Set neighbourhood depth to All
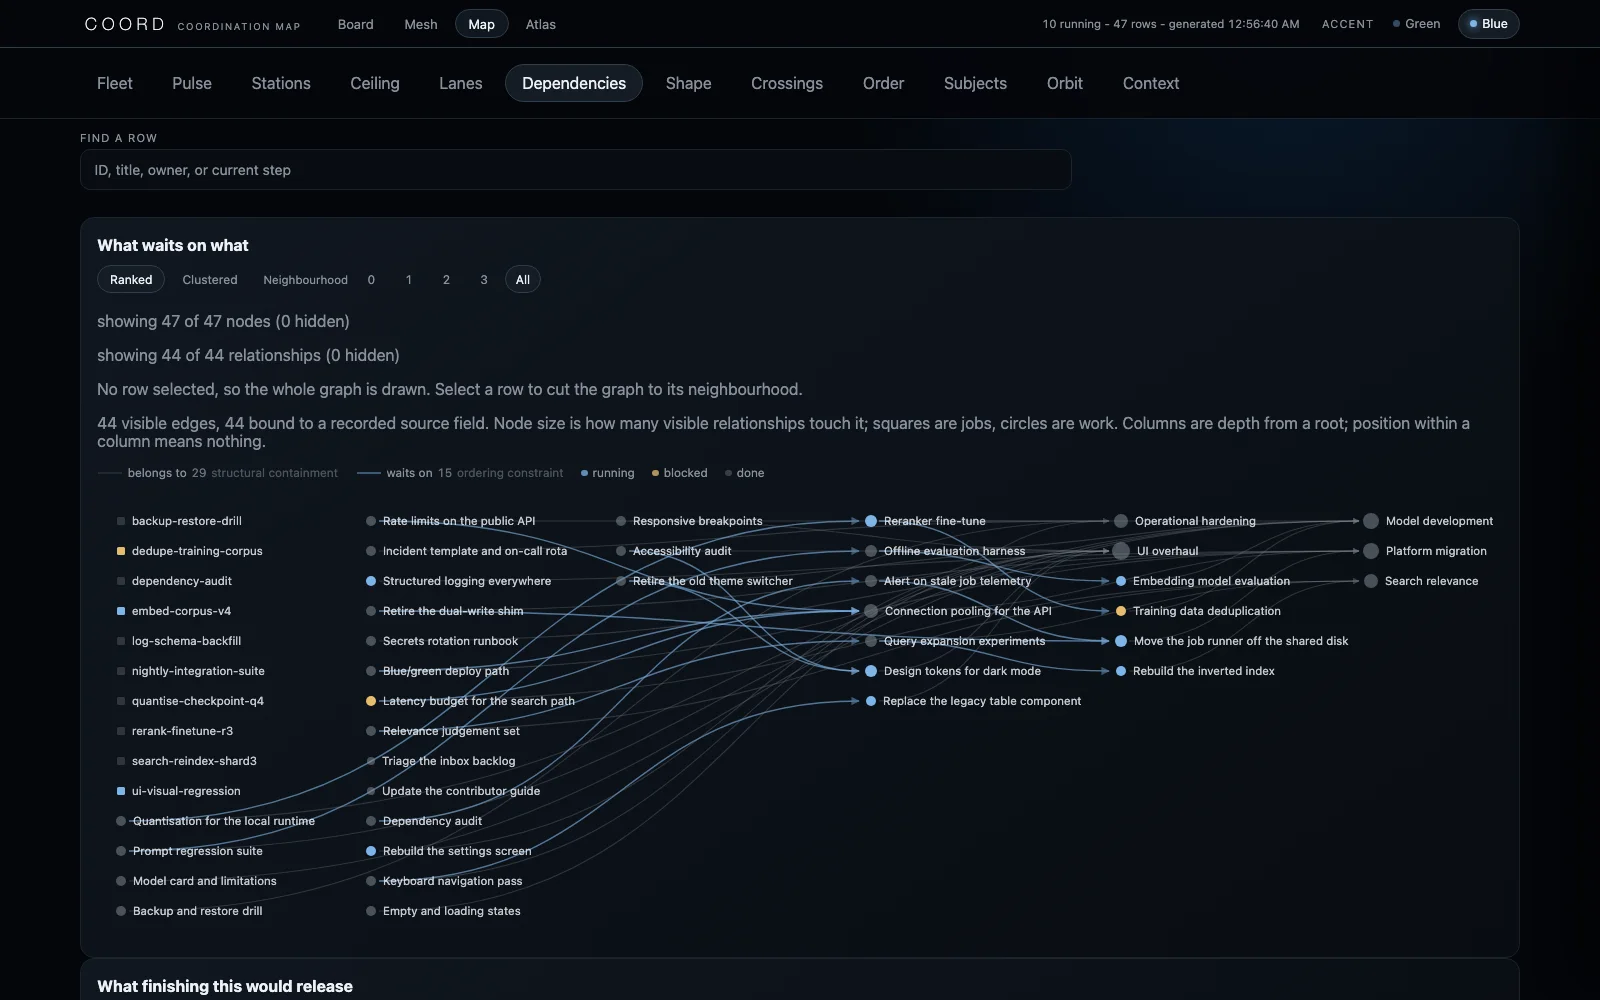Viewport: 1600px width, 1000px height. coord(523,280)
